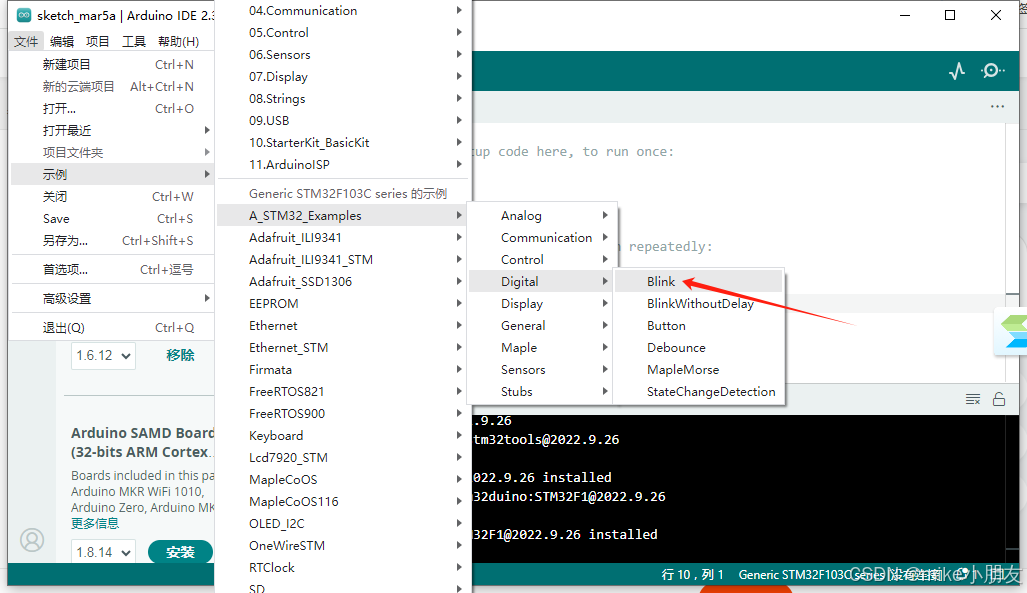
Task: Click the output lock icon
Action: coord(999,399)
